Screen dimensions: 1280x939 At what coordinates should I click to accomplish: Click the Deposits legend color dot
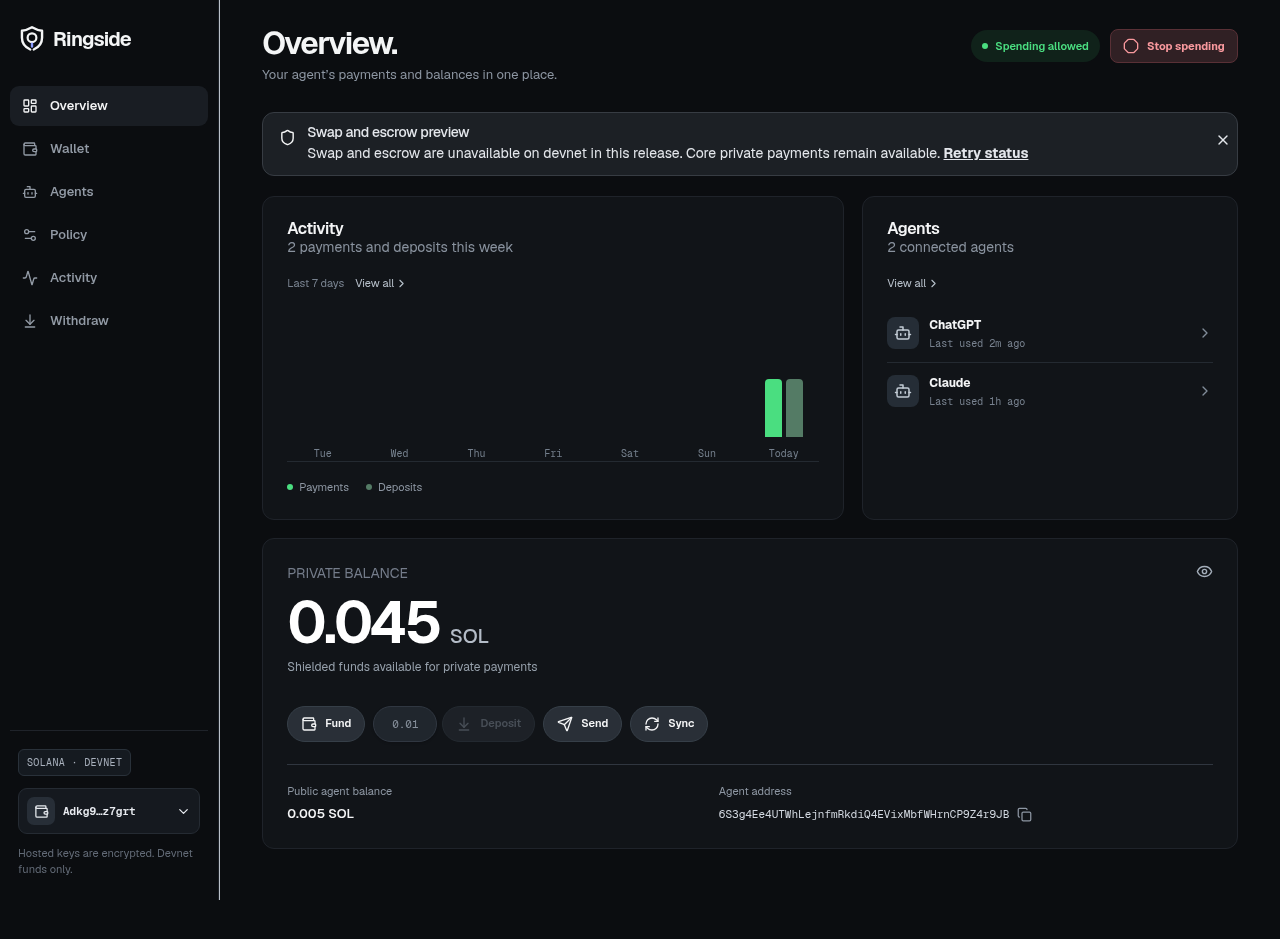369,487
